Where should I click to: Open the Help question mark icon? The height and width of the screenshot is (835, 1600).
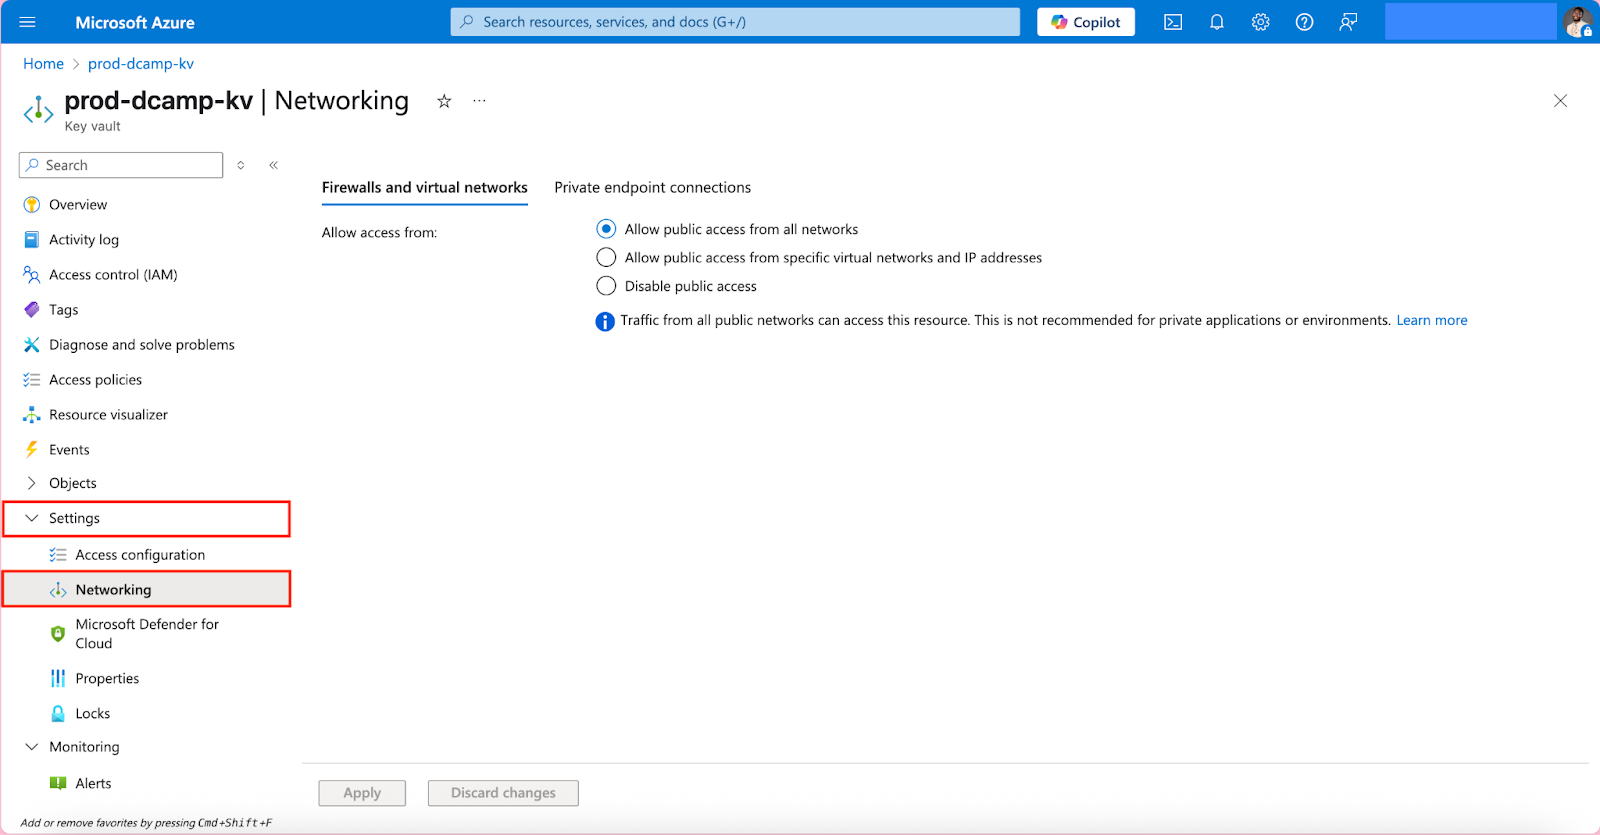1305,22
